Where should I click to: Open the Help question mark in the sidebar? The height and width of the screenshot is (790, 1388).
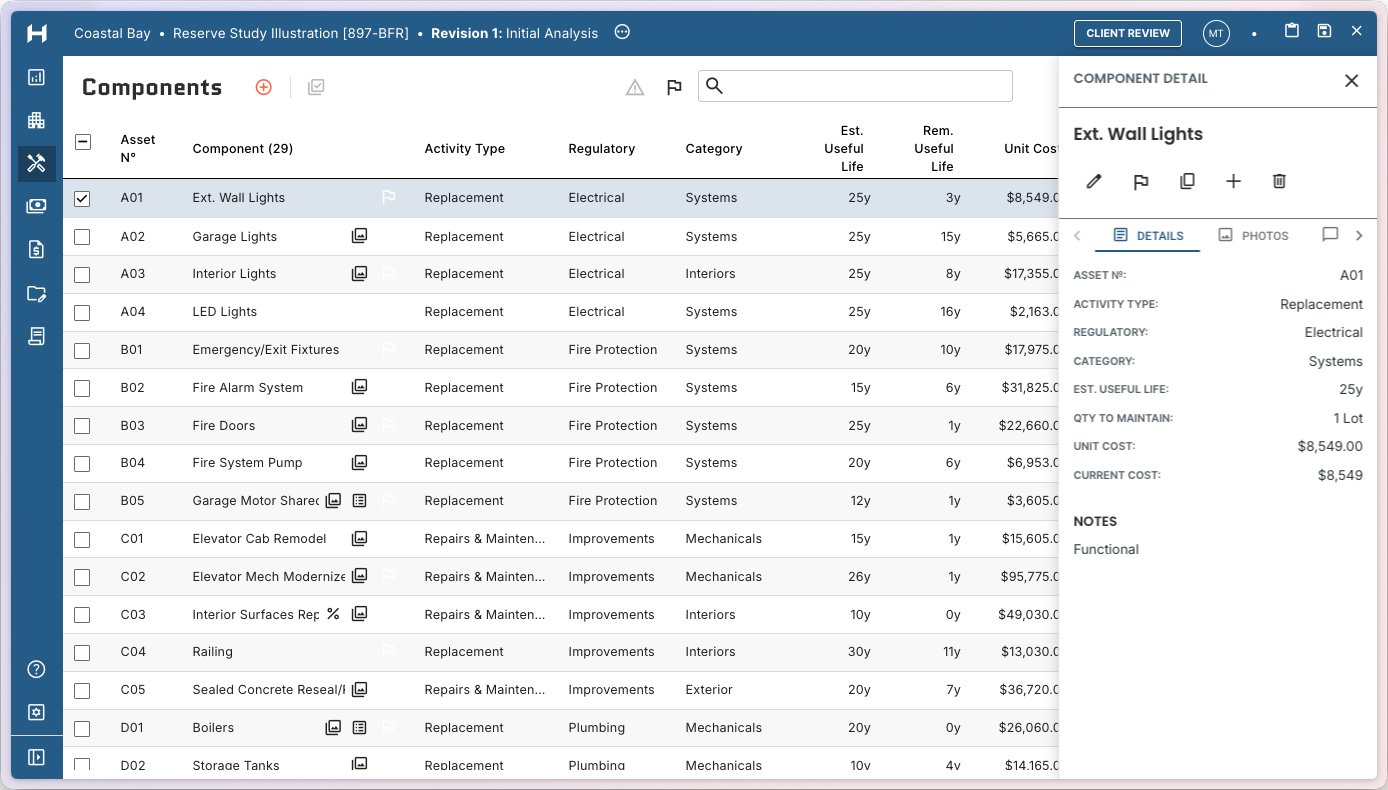(36, 669)
